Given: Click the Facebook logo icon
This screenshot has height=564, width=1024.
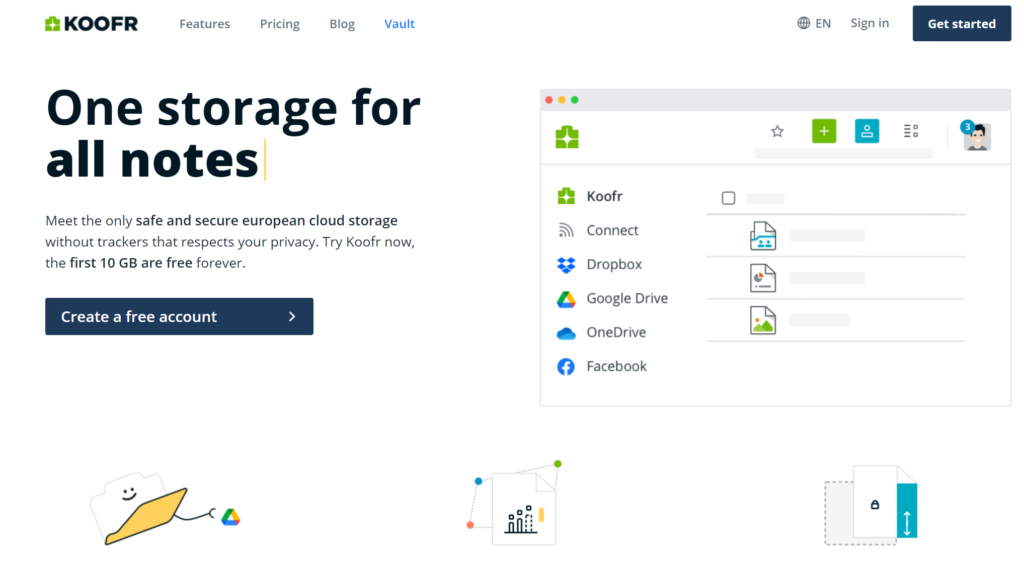Looking at the screenshot, I should pos(566,367).
